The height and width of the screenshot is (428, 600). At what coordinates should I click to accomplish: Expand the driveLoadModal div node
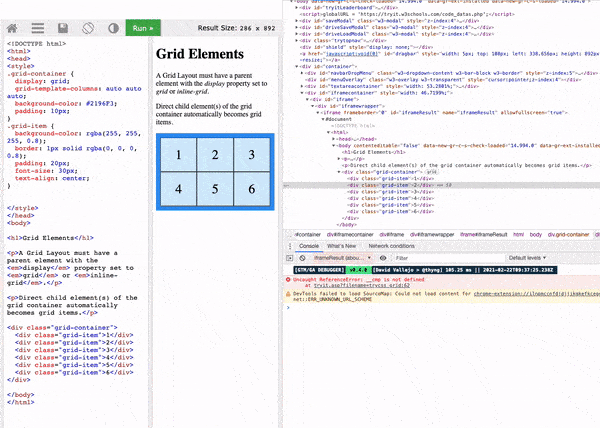point(297,34)
